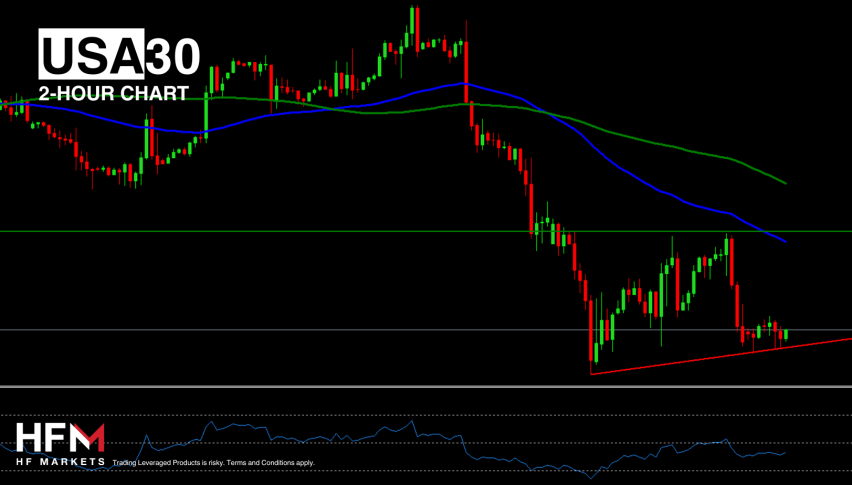Select the blue moving average line
Image resolution: width=852 pixels, height=485 pixels.
[620, 168]
